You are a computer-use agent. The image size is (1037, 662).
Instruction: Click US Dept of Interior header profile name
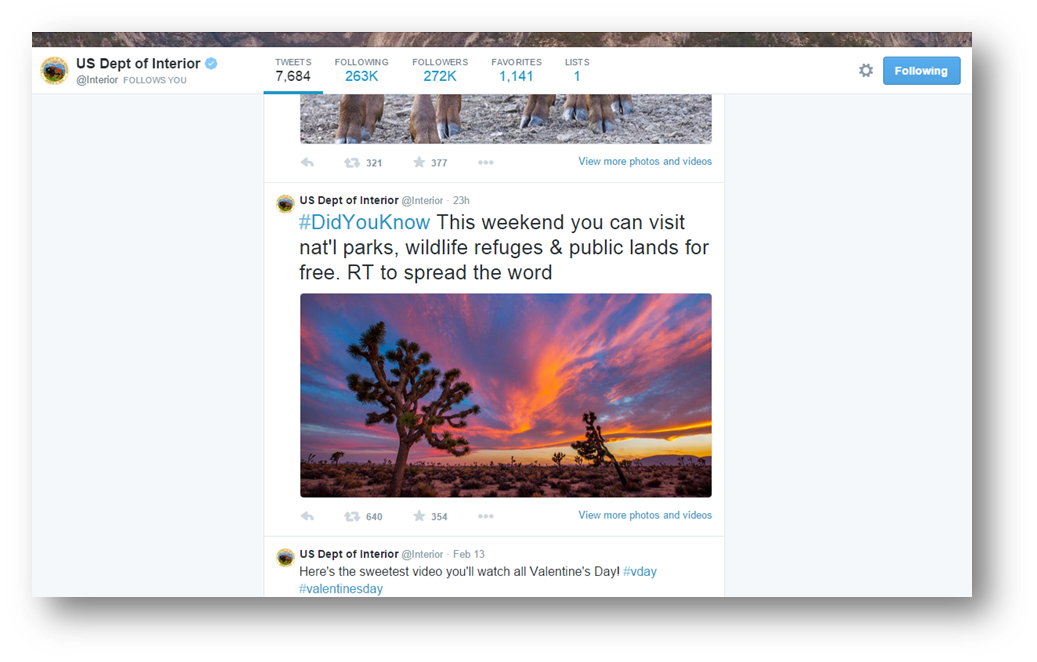(x=138, y=63)
